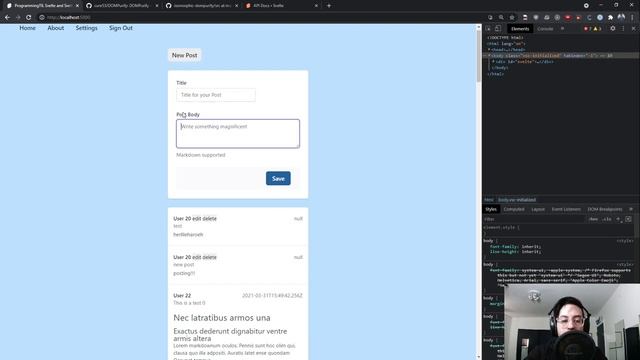Screen dimensions: 640x360
Task: Click the Home navigation link
Action: 27,28
